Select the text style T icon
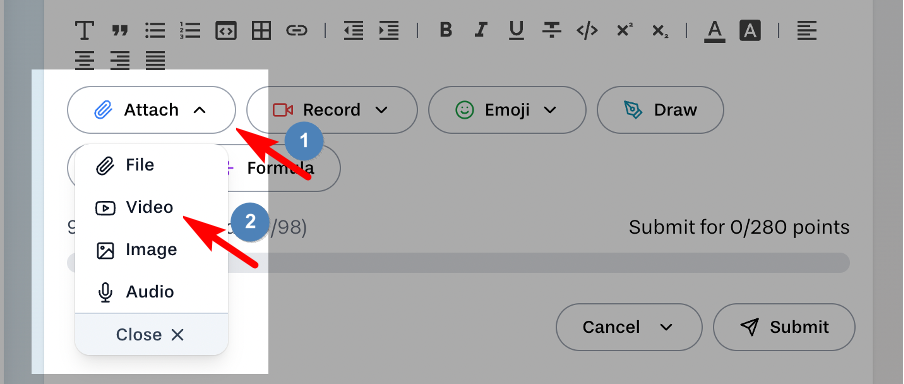Screen dimensions: 904x384 point(85,31)
